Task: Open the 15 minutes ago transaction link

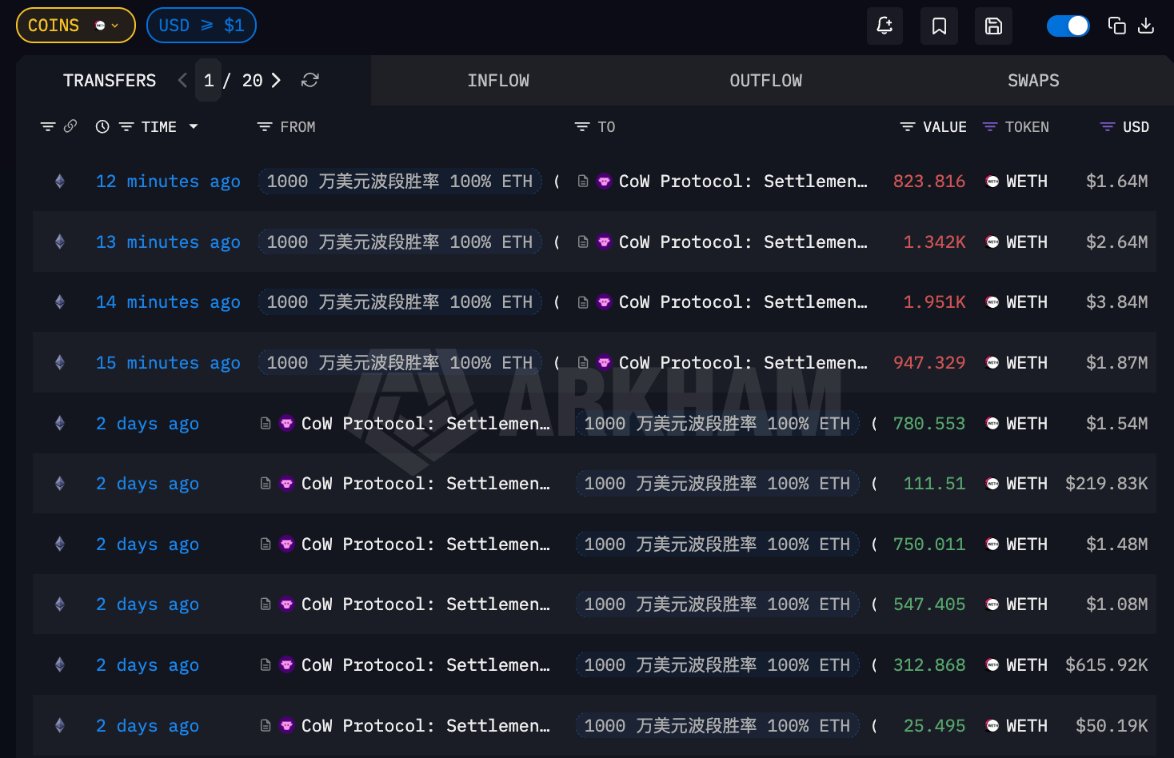Action: 168,363
